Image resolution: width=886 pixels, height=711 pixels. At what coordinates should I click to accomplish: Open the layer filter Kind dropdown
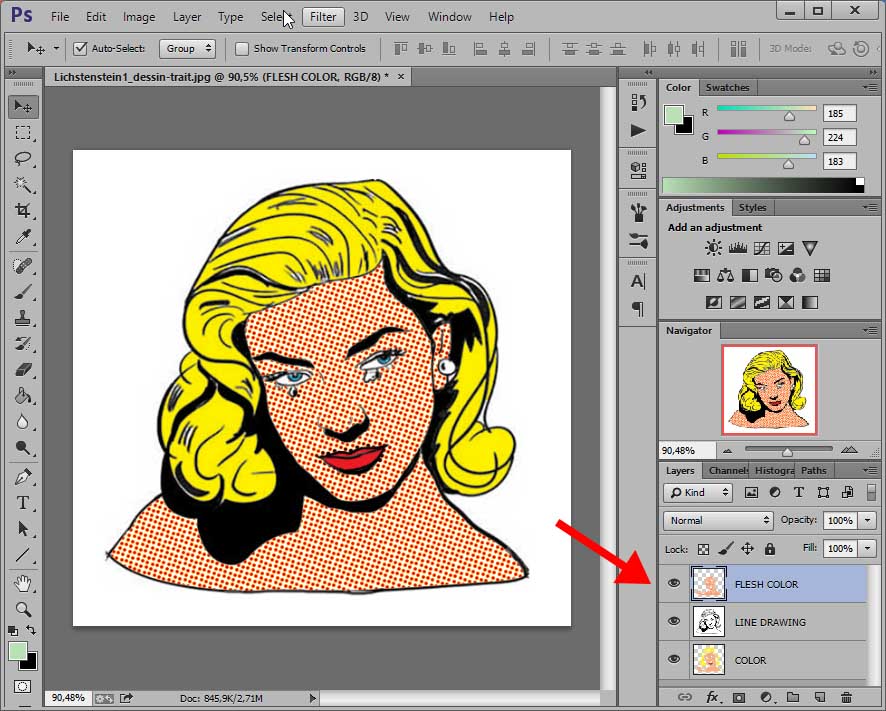[698, 493]
